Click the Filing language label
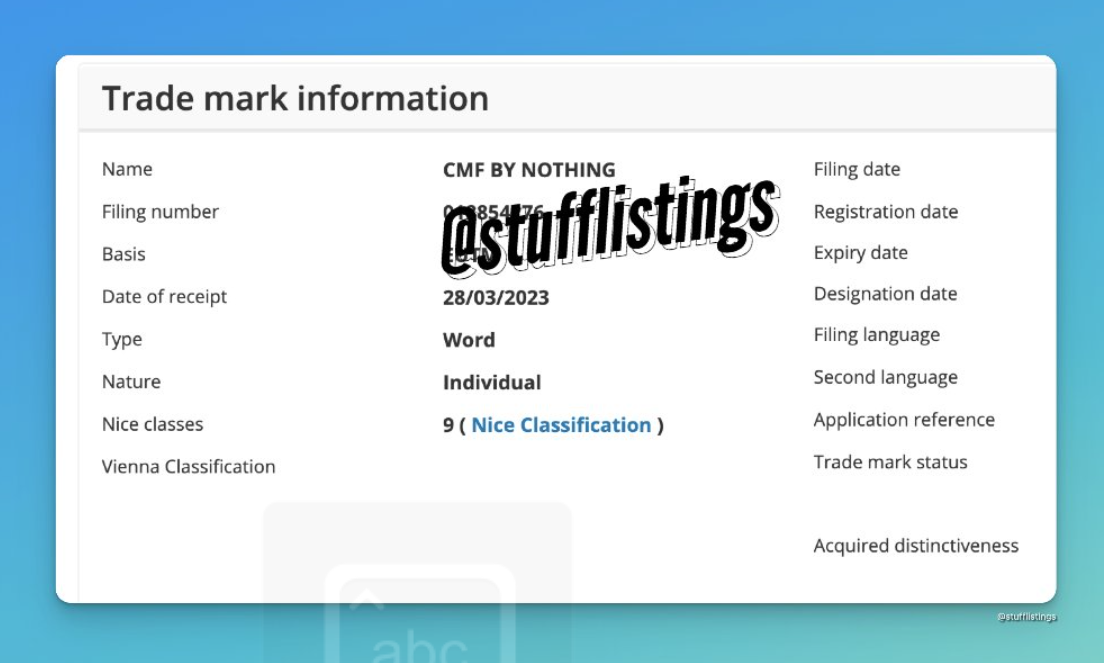The height and width of the screenshot is (663, 1104). (876, 335)
